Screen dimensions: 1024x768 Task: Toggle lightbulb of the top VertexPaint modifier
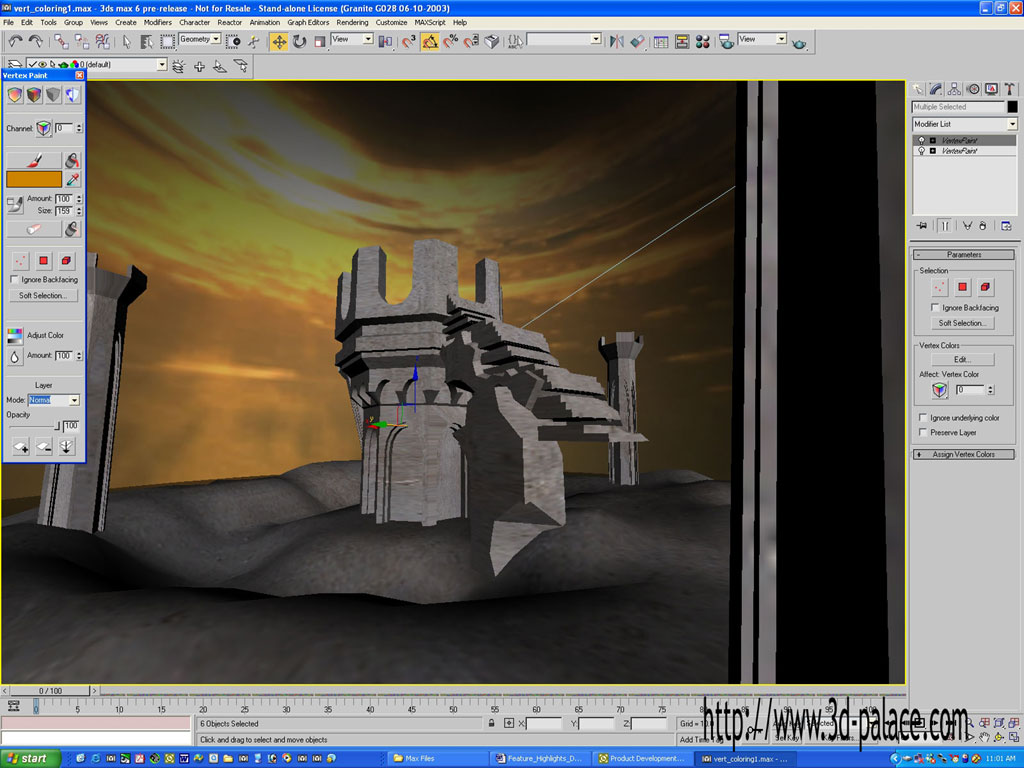click(921, 140)
